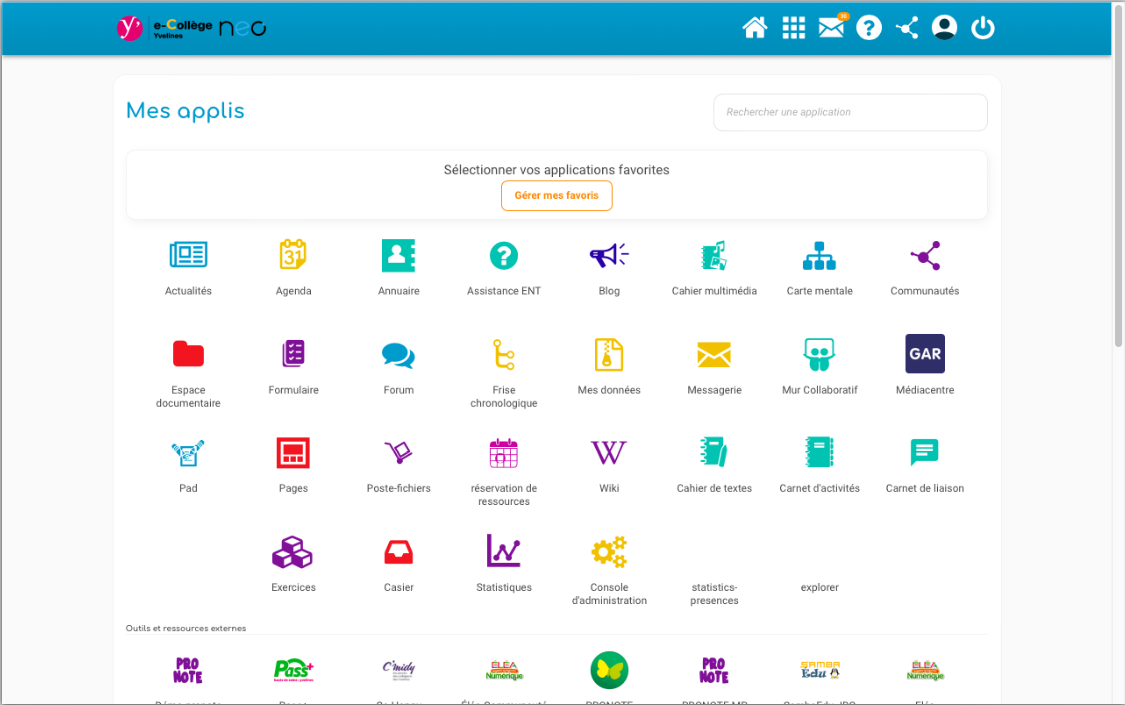Open the Actualités news app
This screenshot has width=1125, height=705.
click(188, 257)
